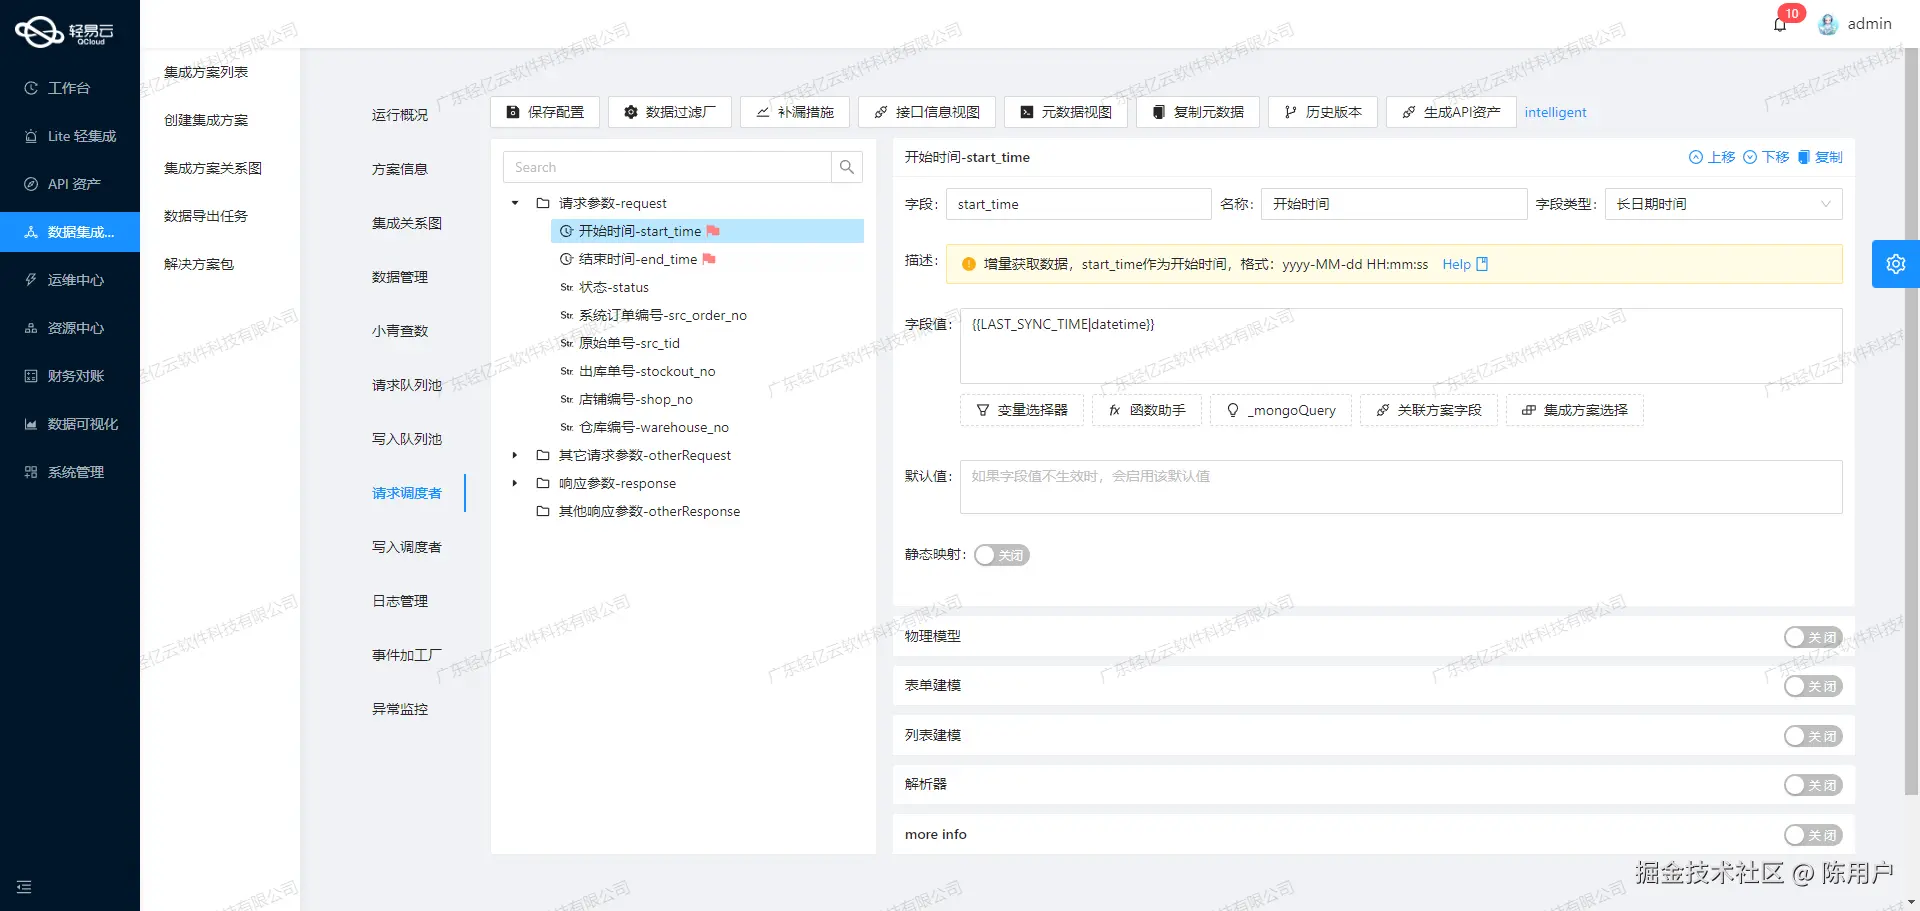Collapse the 请求参数-request tree node
Screen dimensions: 1920x911
pos(515,203)
